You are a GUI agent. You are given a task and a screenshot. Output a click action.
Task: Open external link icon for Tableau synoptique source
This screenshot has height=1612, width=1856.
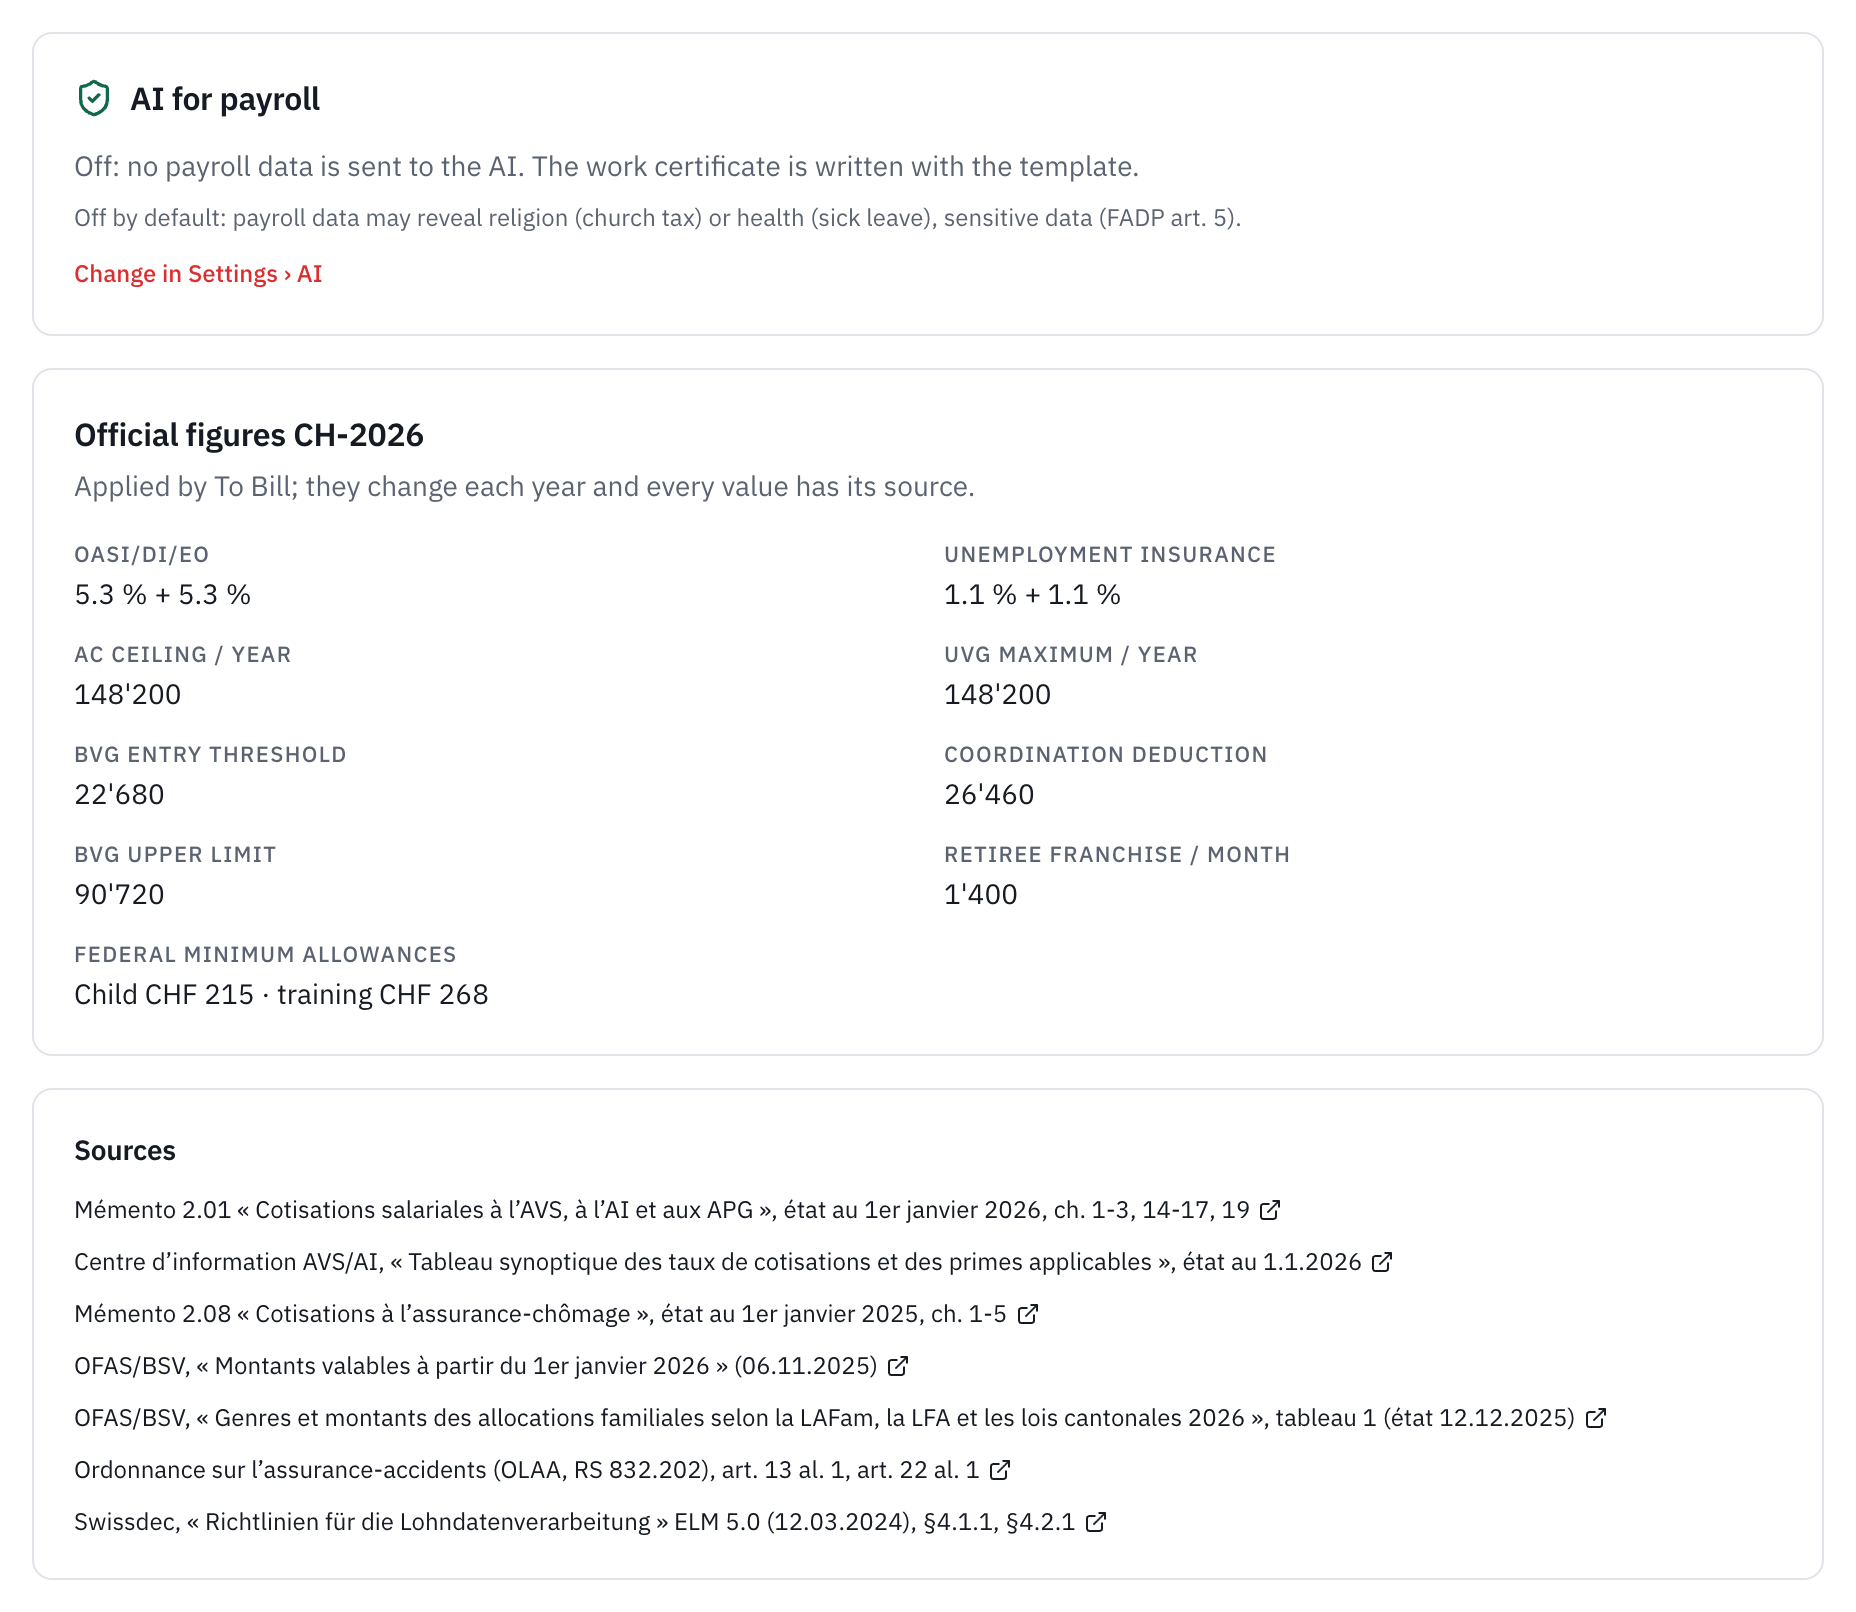[x=1382, y=1262]
